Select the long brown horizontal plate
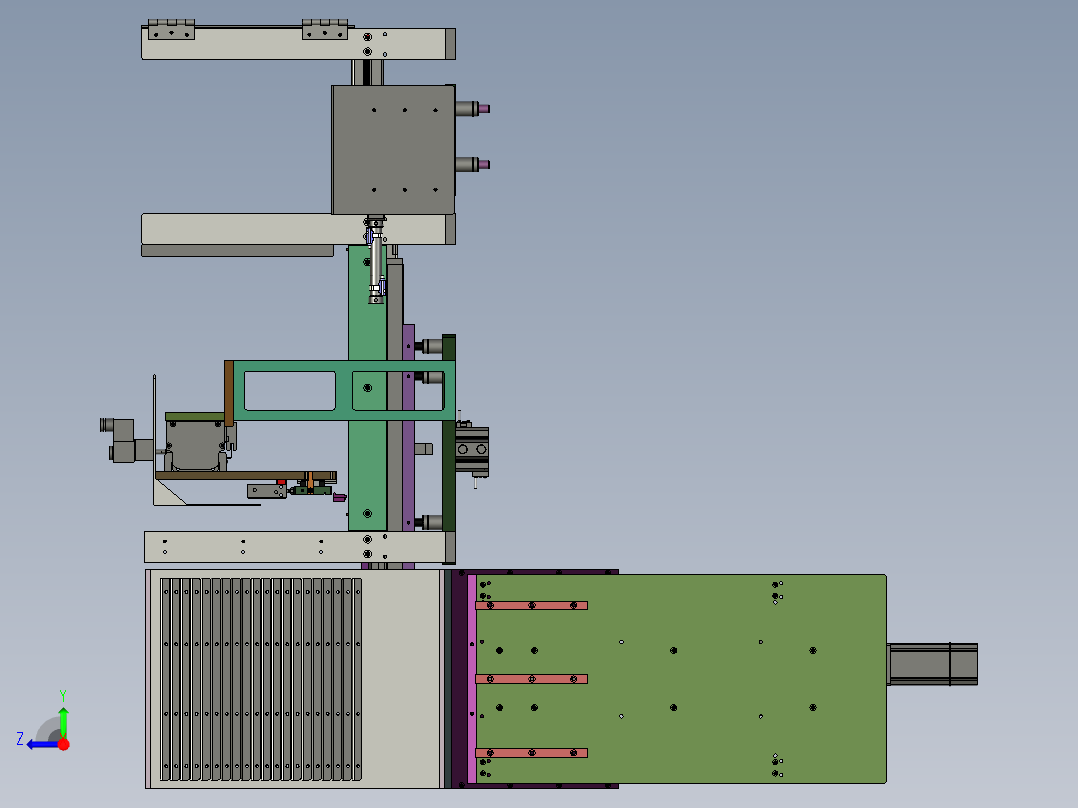The height and width of the screenshot is (808, 1078). coord(245,475)
